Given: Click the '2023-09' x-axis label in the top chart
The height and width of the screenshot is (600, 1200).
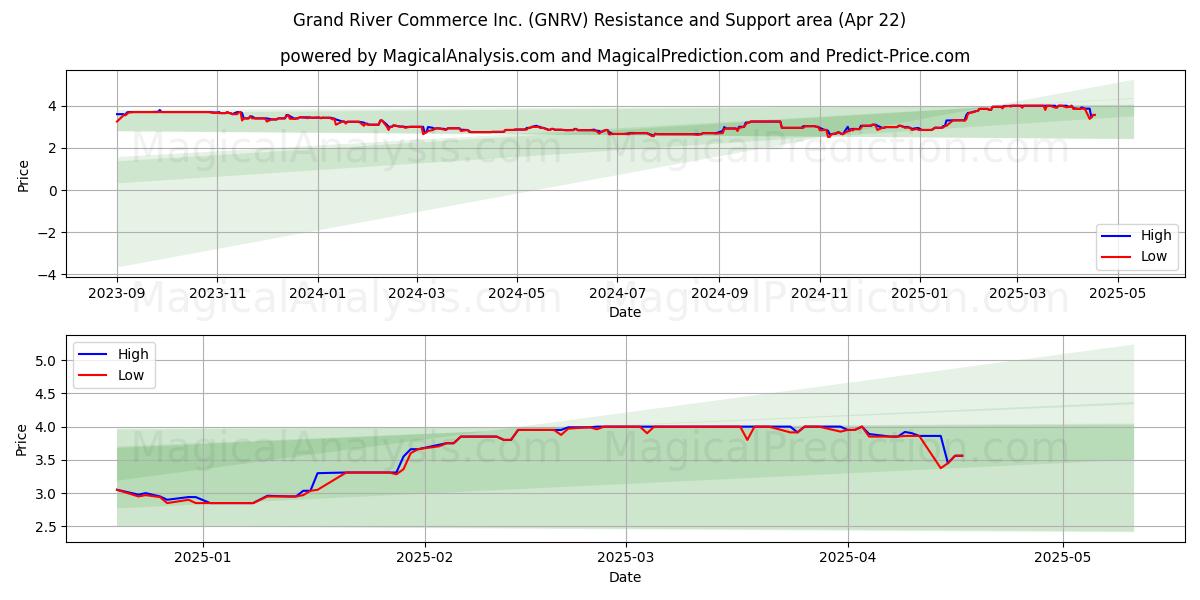Looking at the screenshot, I should 117,294.
